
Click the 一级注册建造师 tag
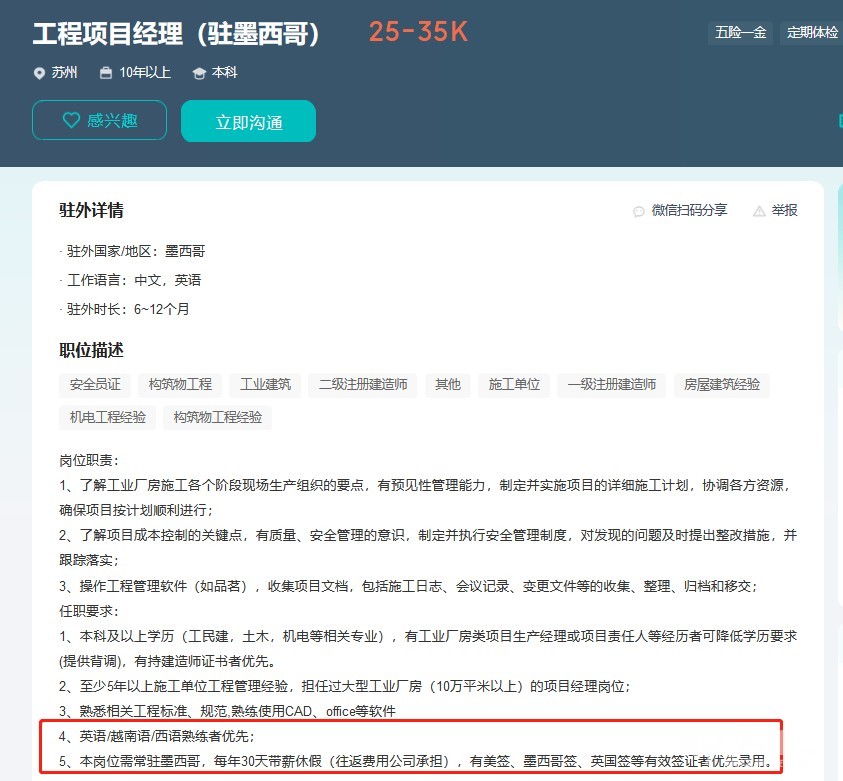click(612, 385)
